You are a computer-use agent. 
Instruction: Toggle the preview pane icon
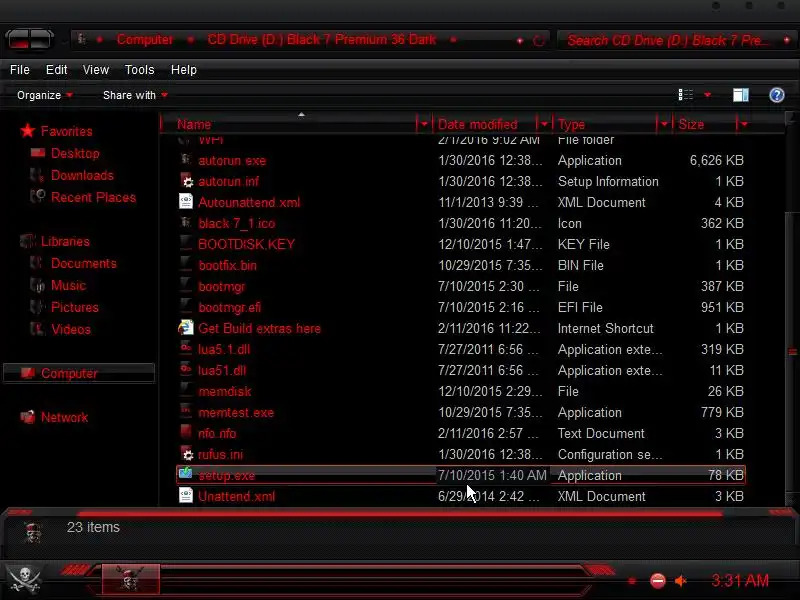[741, 95]
